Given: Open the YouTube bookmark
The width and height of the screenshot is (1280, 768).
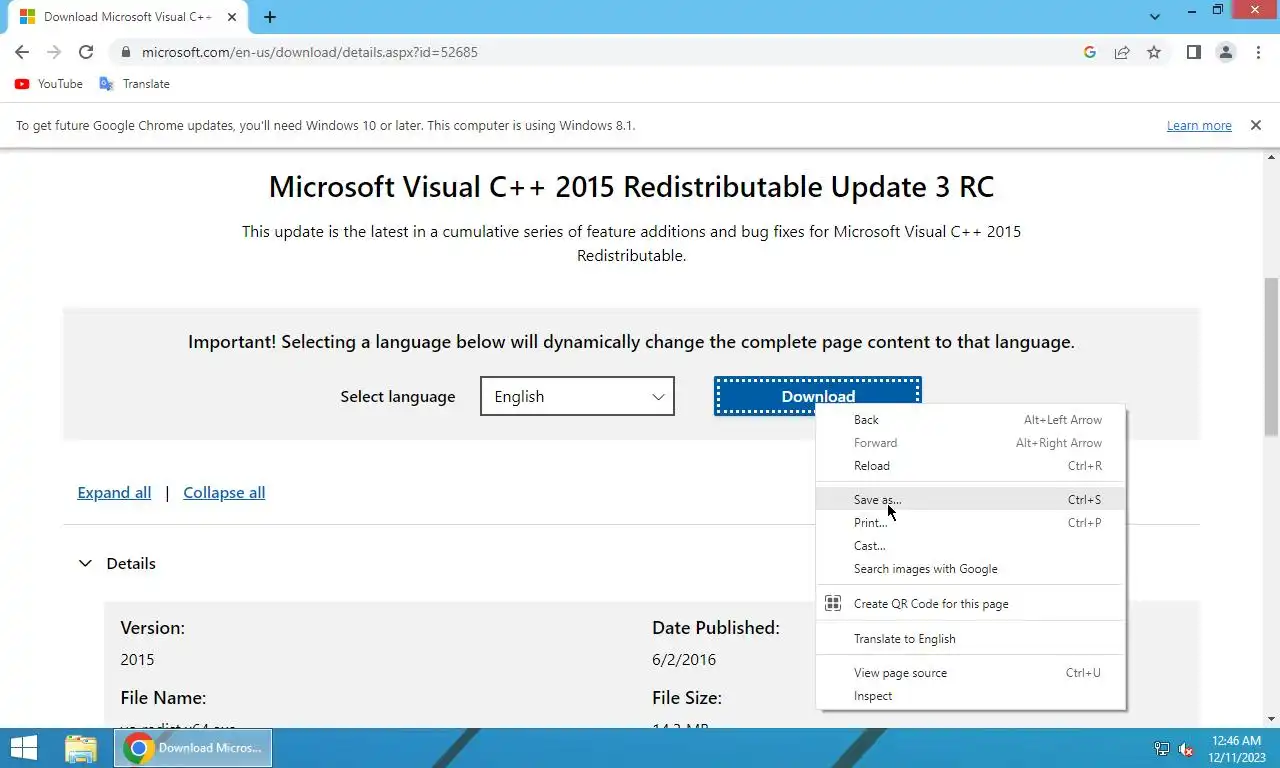Looking at the screenshot, I should pos(49,84).
